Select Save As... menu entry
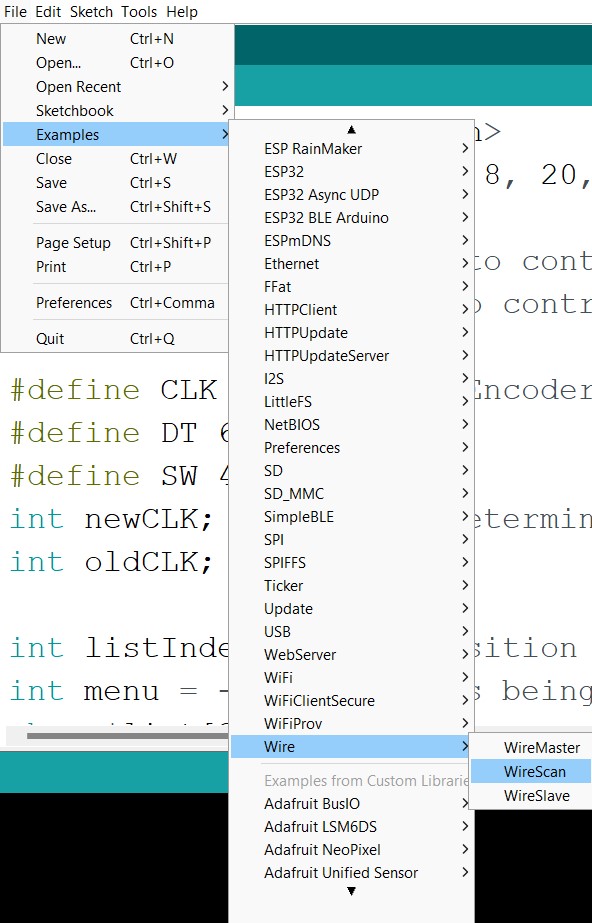Screen dimensions: 592x923 coord(117,207)
